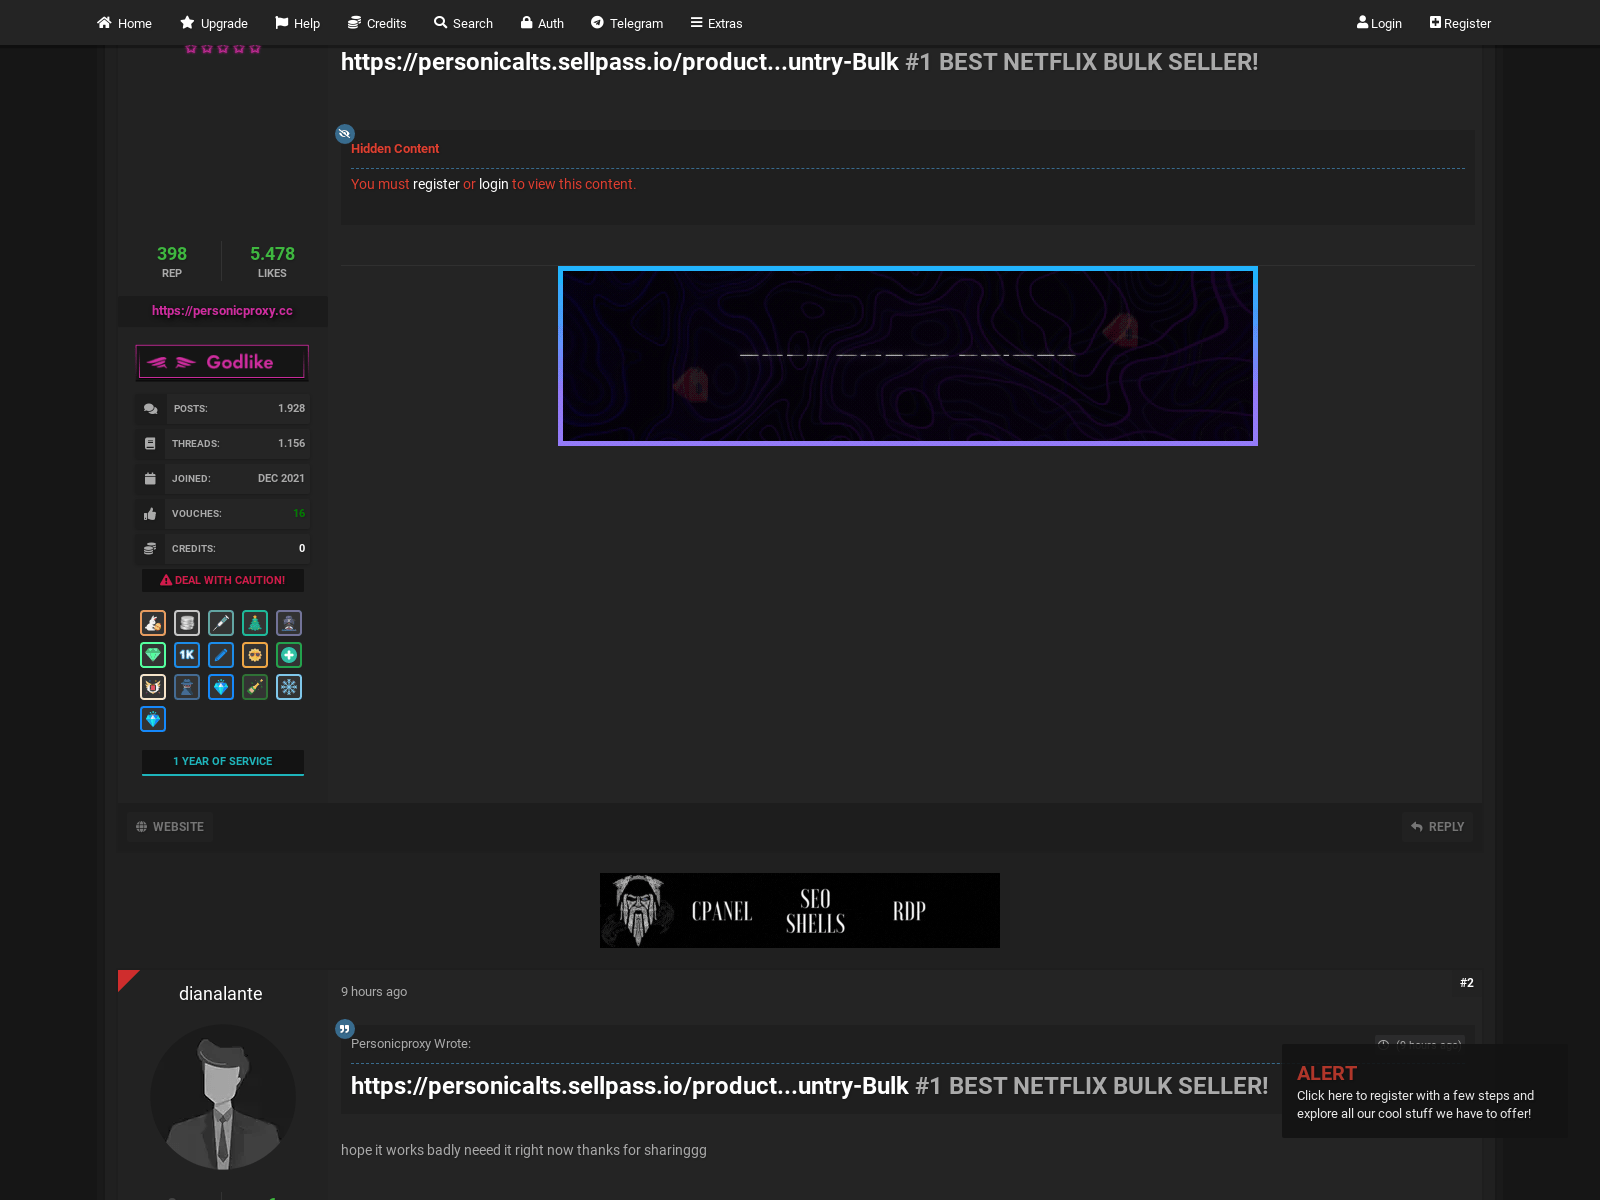Click the 398 Rep count
The image size is (1600, 1200).
[172, 254]
